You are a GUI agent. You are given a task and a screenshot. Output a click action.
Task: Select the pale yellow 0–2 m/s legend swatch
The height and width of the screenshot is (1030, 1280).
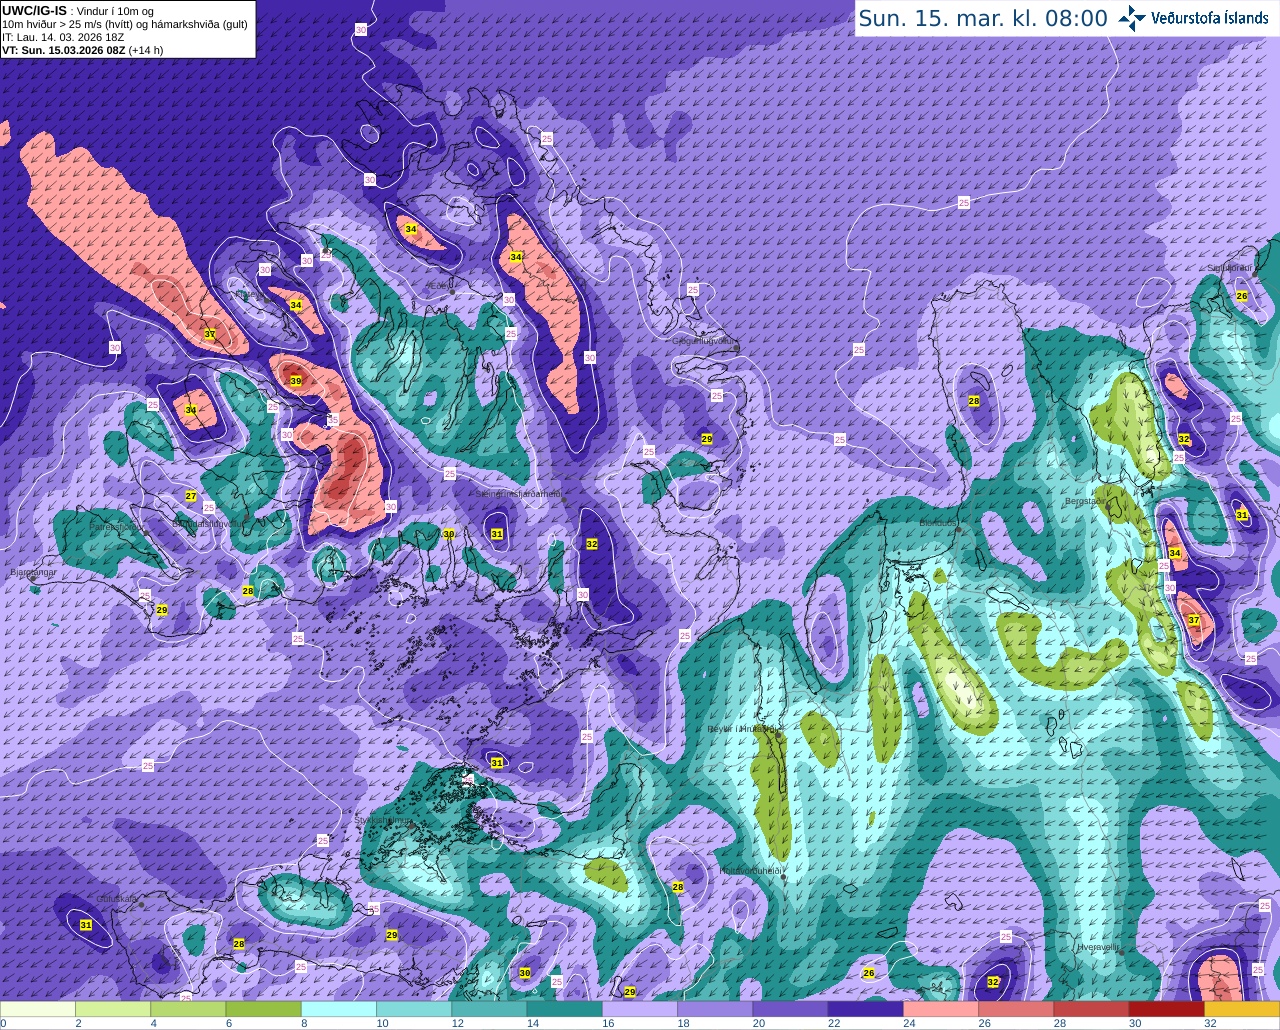pos(38,1009)
